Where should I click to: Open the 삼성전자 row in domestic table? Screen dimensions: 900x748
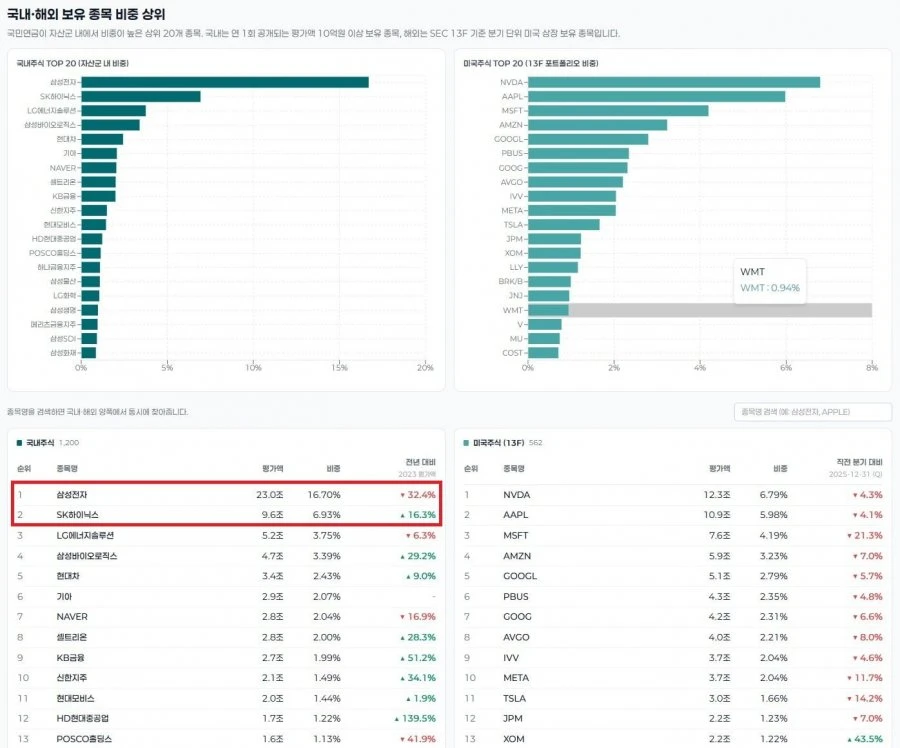(x=226, y=494)
